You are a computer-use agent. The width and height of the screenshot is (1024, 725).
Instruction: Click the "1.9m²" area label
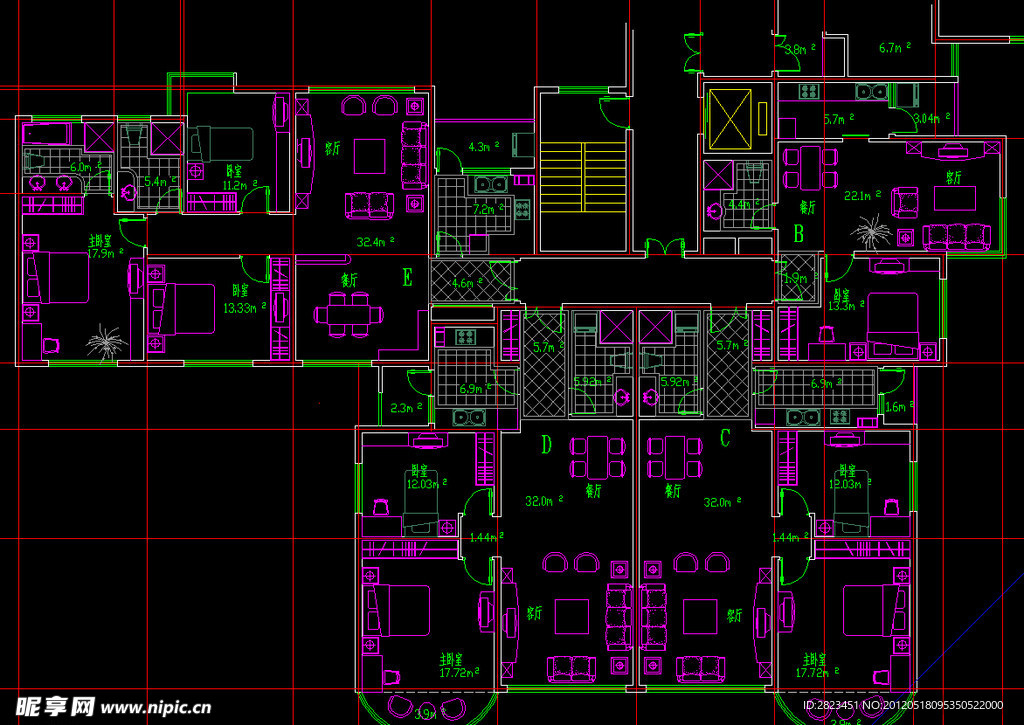click(x=799, y=278)
